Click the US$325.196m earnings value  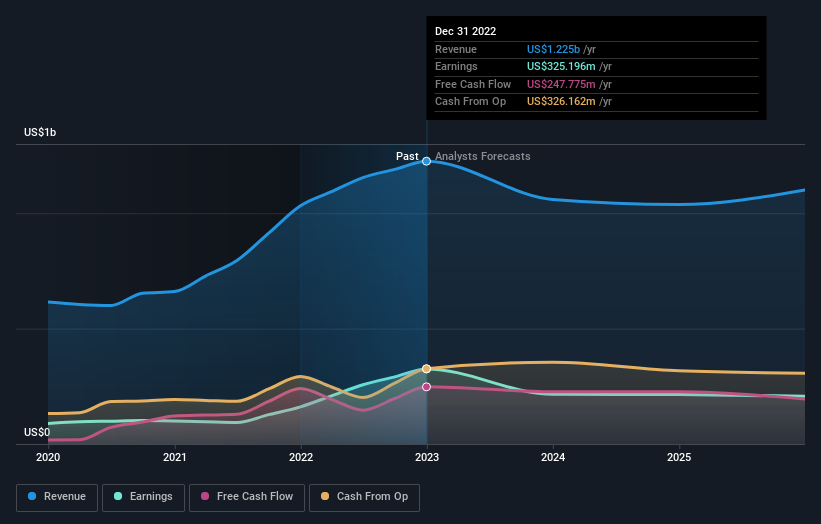coord(561,66)
